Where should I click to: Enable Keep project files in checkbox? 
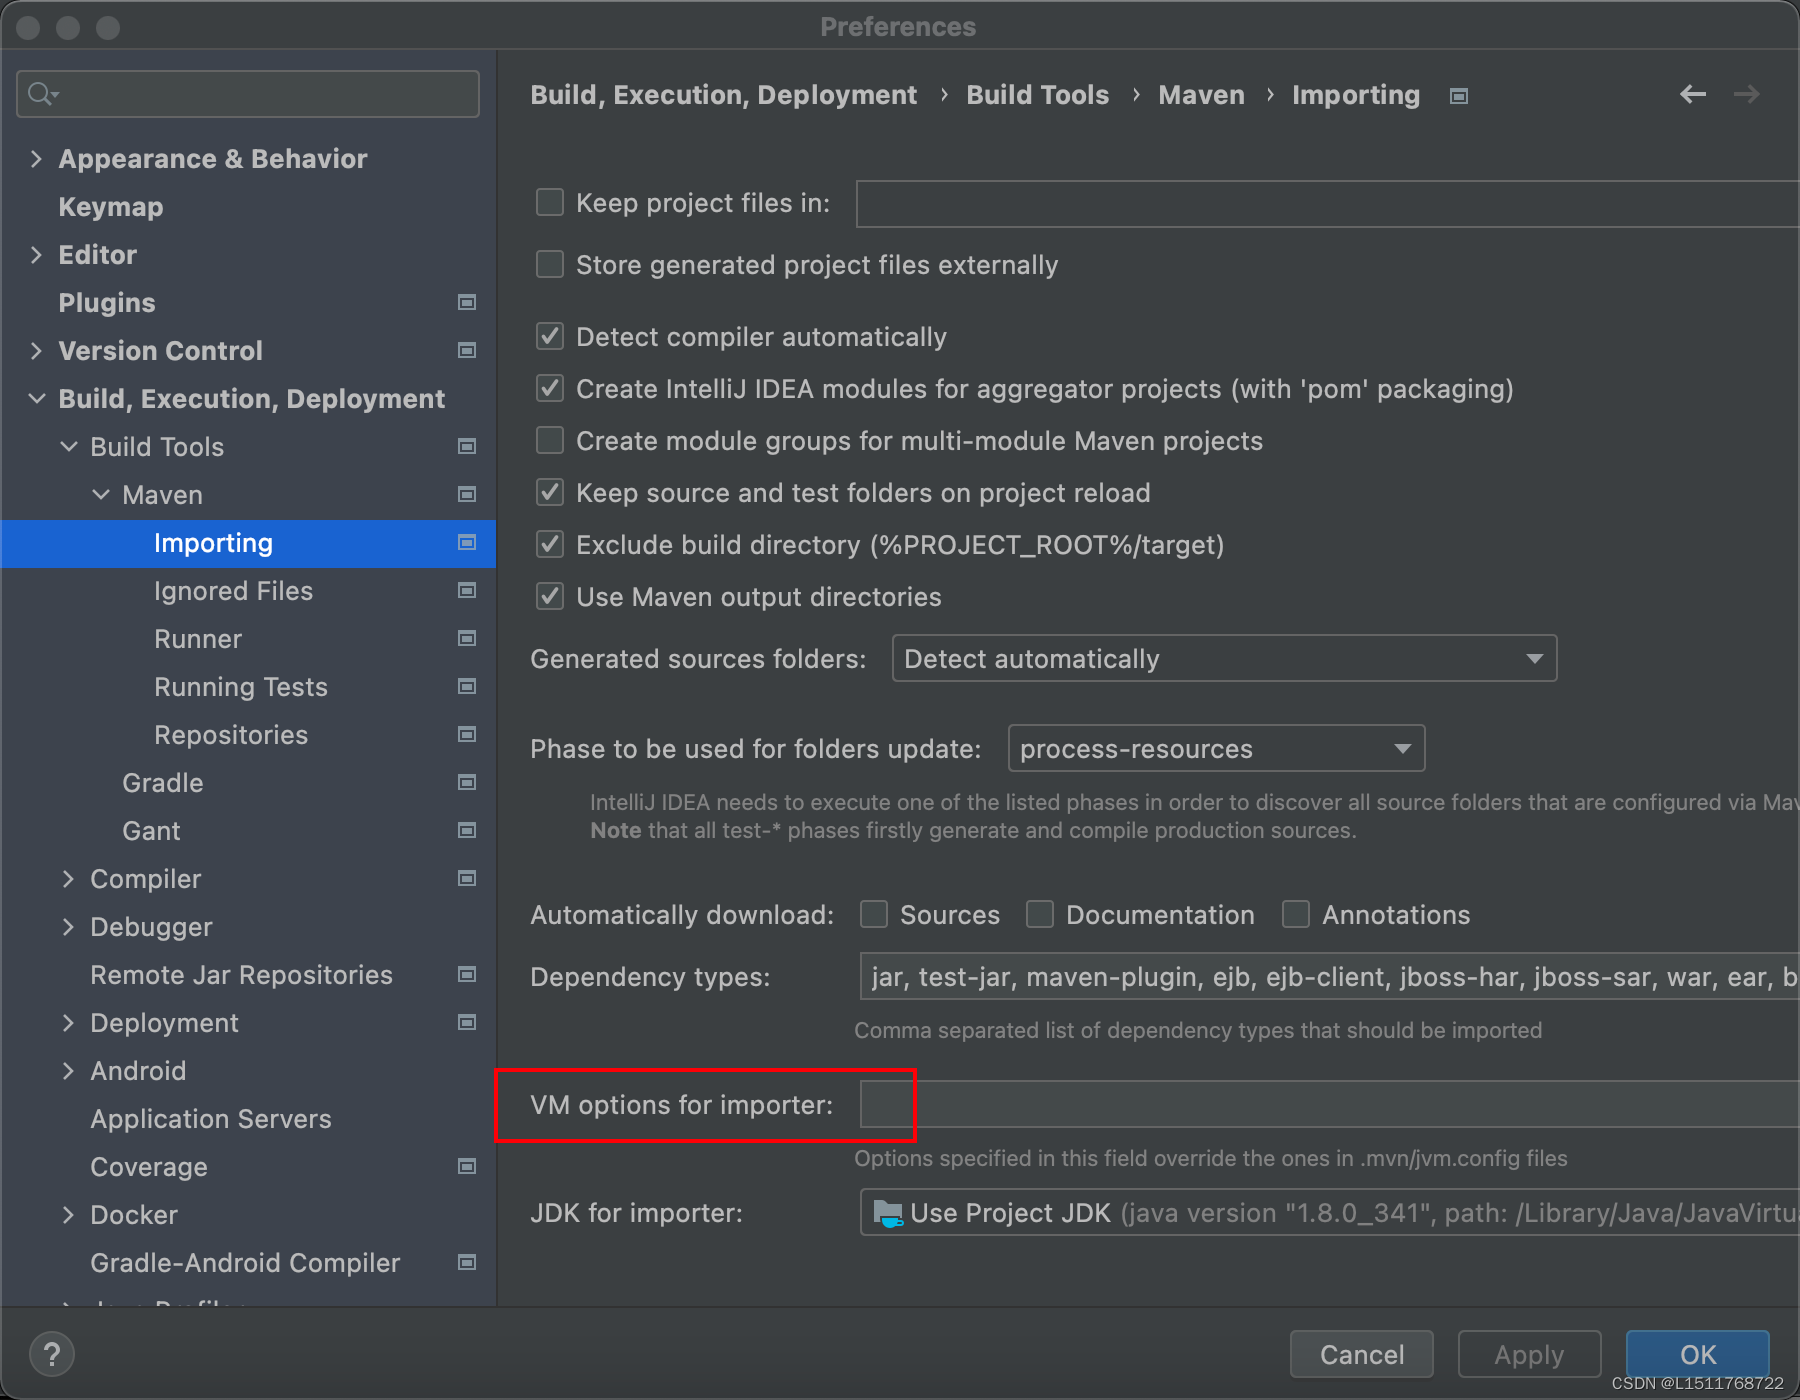[550, 203]
